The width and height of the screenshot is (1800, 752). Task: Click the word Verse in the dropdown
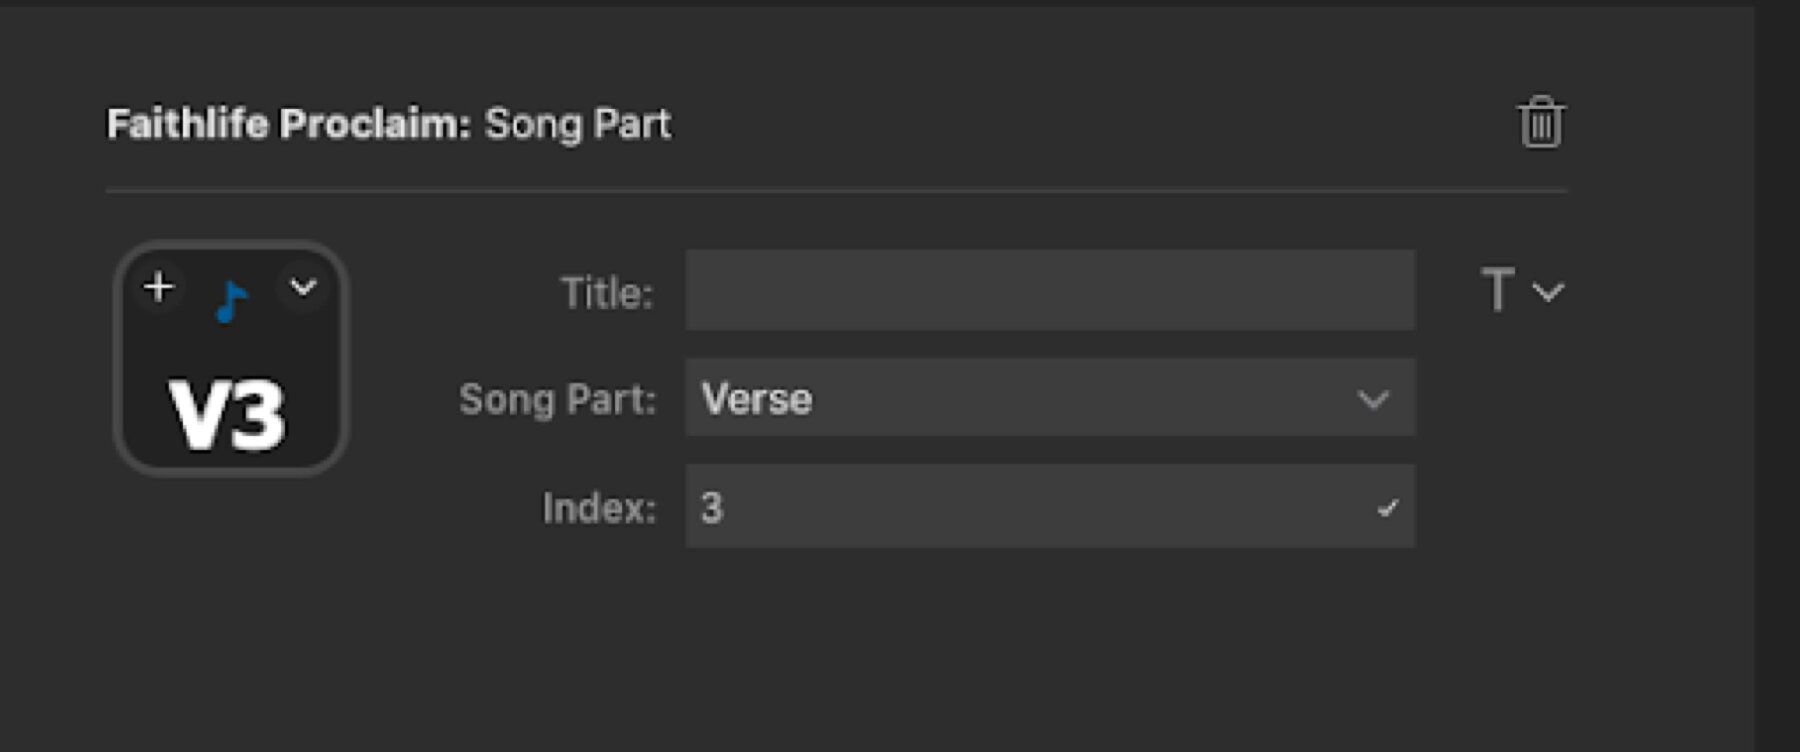tap(757, 399)
